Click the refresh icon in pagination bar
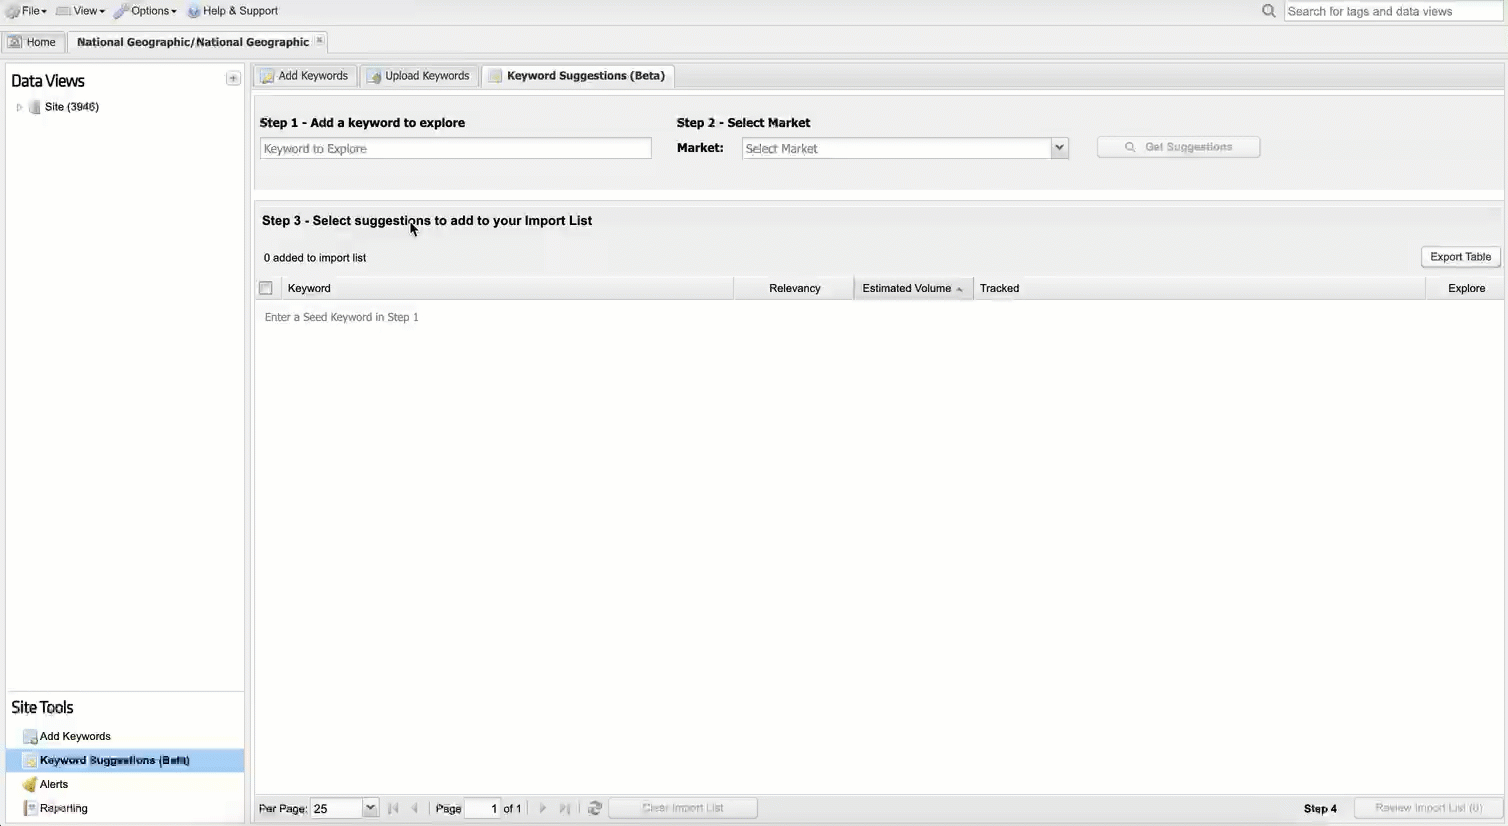This screenshot has height=826, width=1508. coord(595,808)
